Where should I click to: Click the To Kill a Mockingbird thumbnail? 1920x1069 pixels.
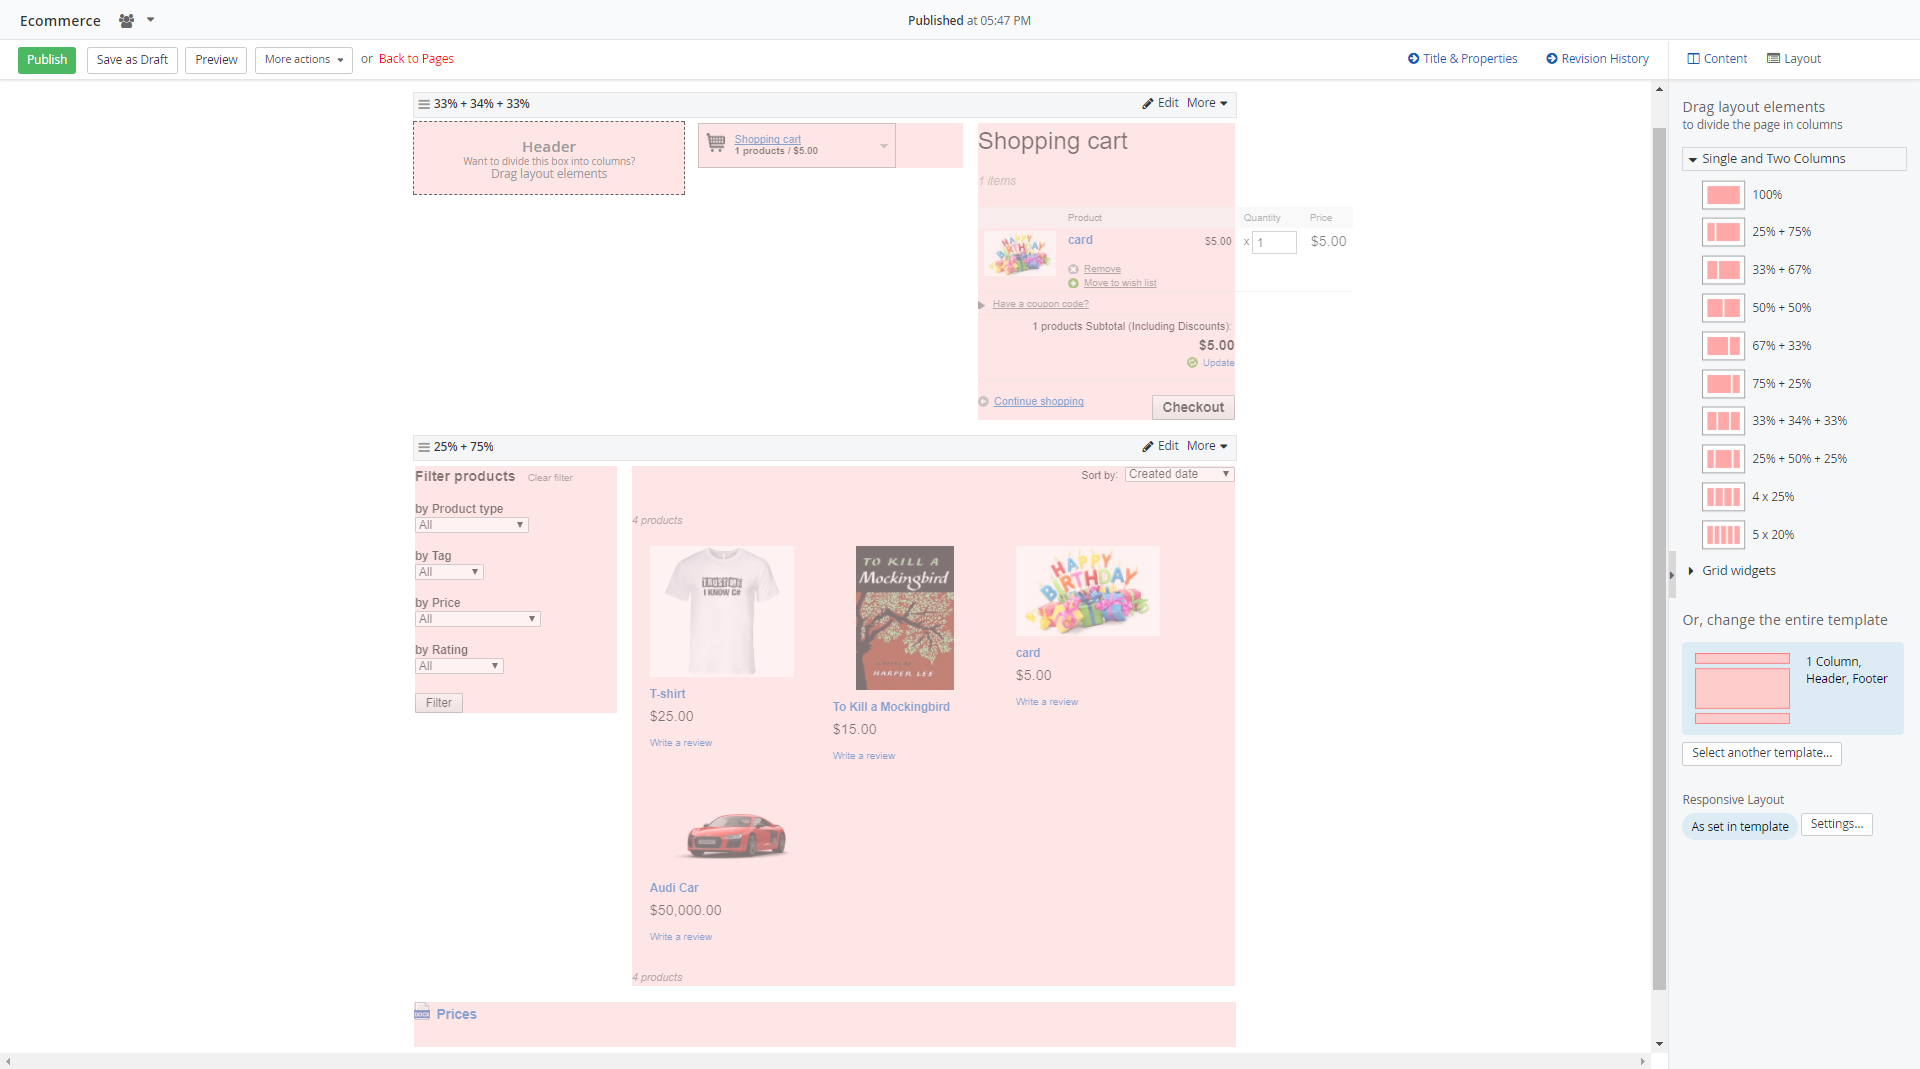[x=904, y=617]
